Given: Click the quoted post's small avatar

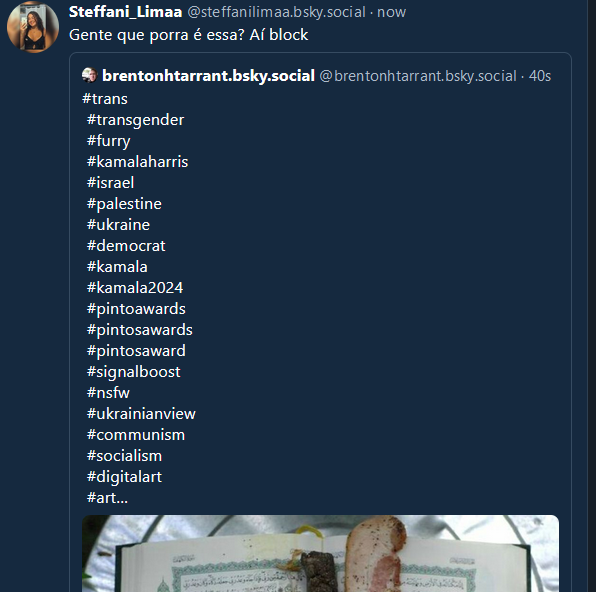Looking at the screenshot, I should [x=89, y=75].
